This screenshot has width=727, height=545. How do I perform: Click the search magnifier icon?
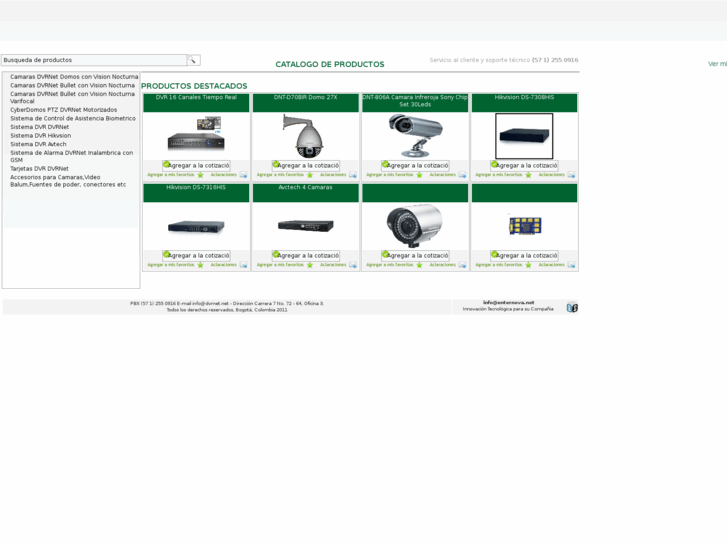click(x=193, y=60)
